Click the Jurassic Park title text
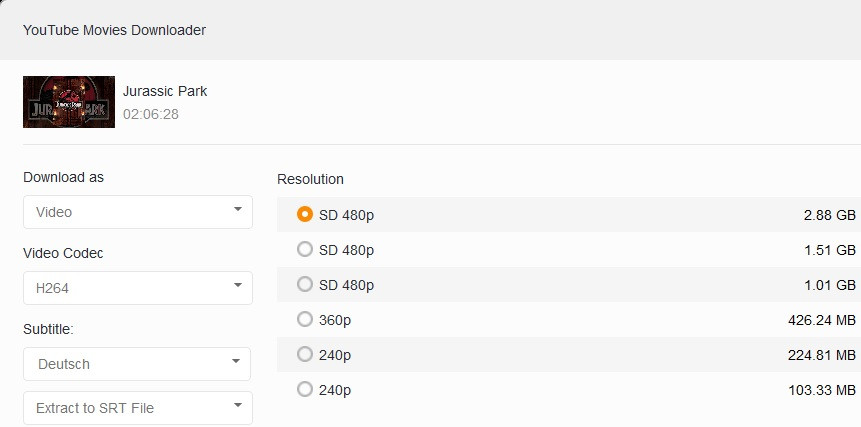 tap(165, 91)
